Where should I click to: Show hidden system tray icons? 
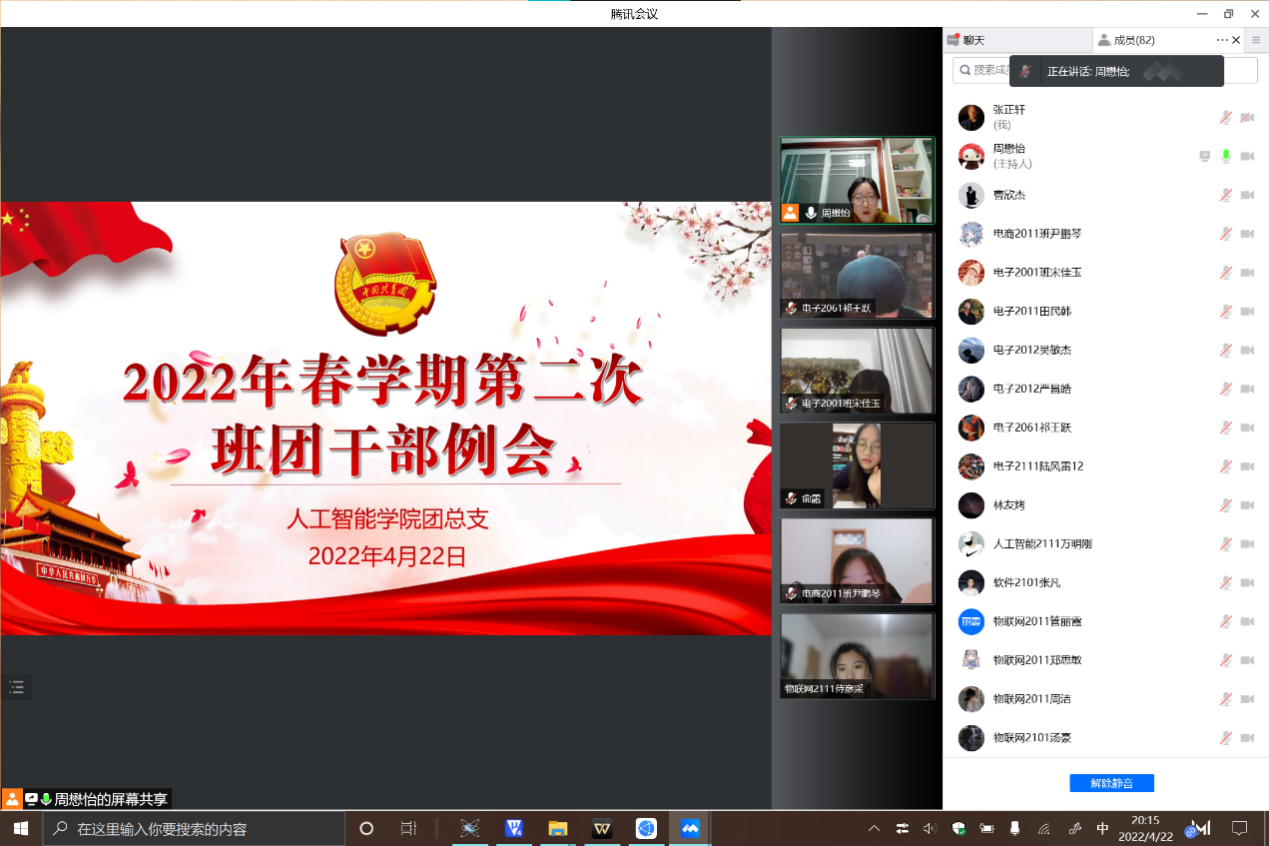tap(874, 829)
